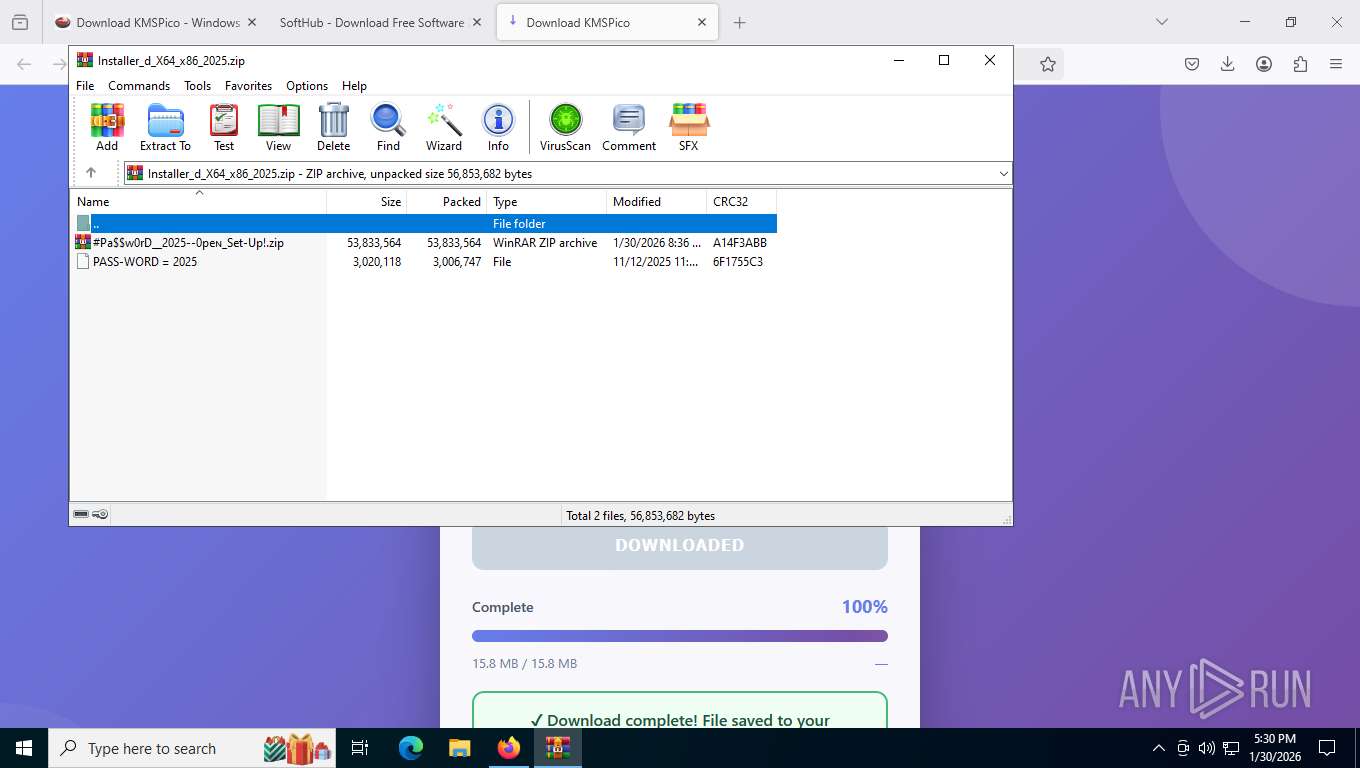Sort by the Type column header
Viewport: 1360px width, 768px height.
coord(547,202)
